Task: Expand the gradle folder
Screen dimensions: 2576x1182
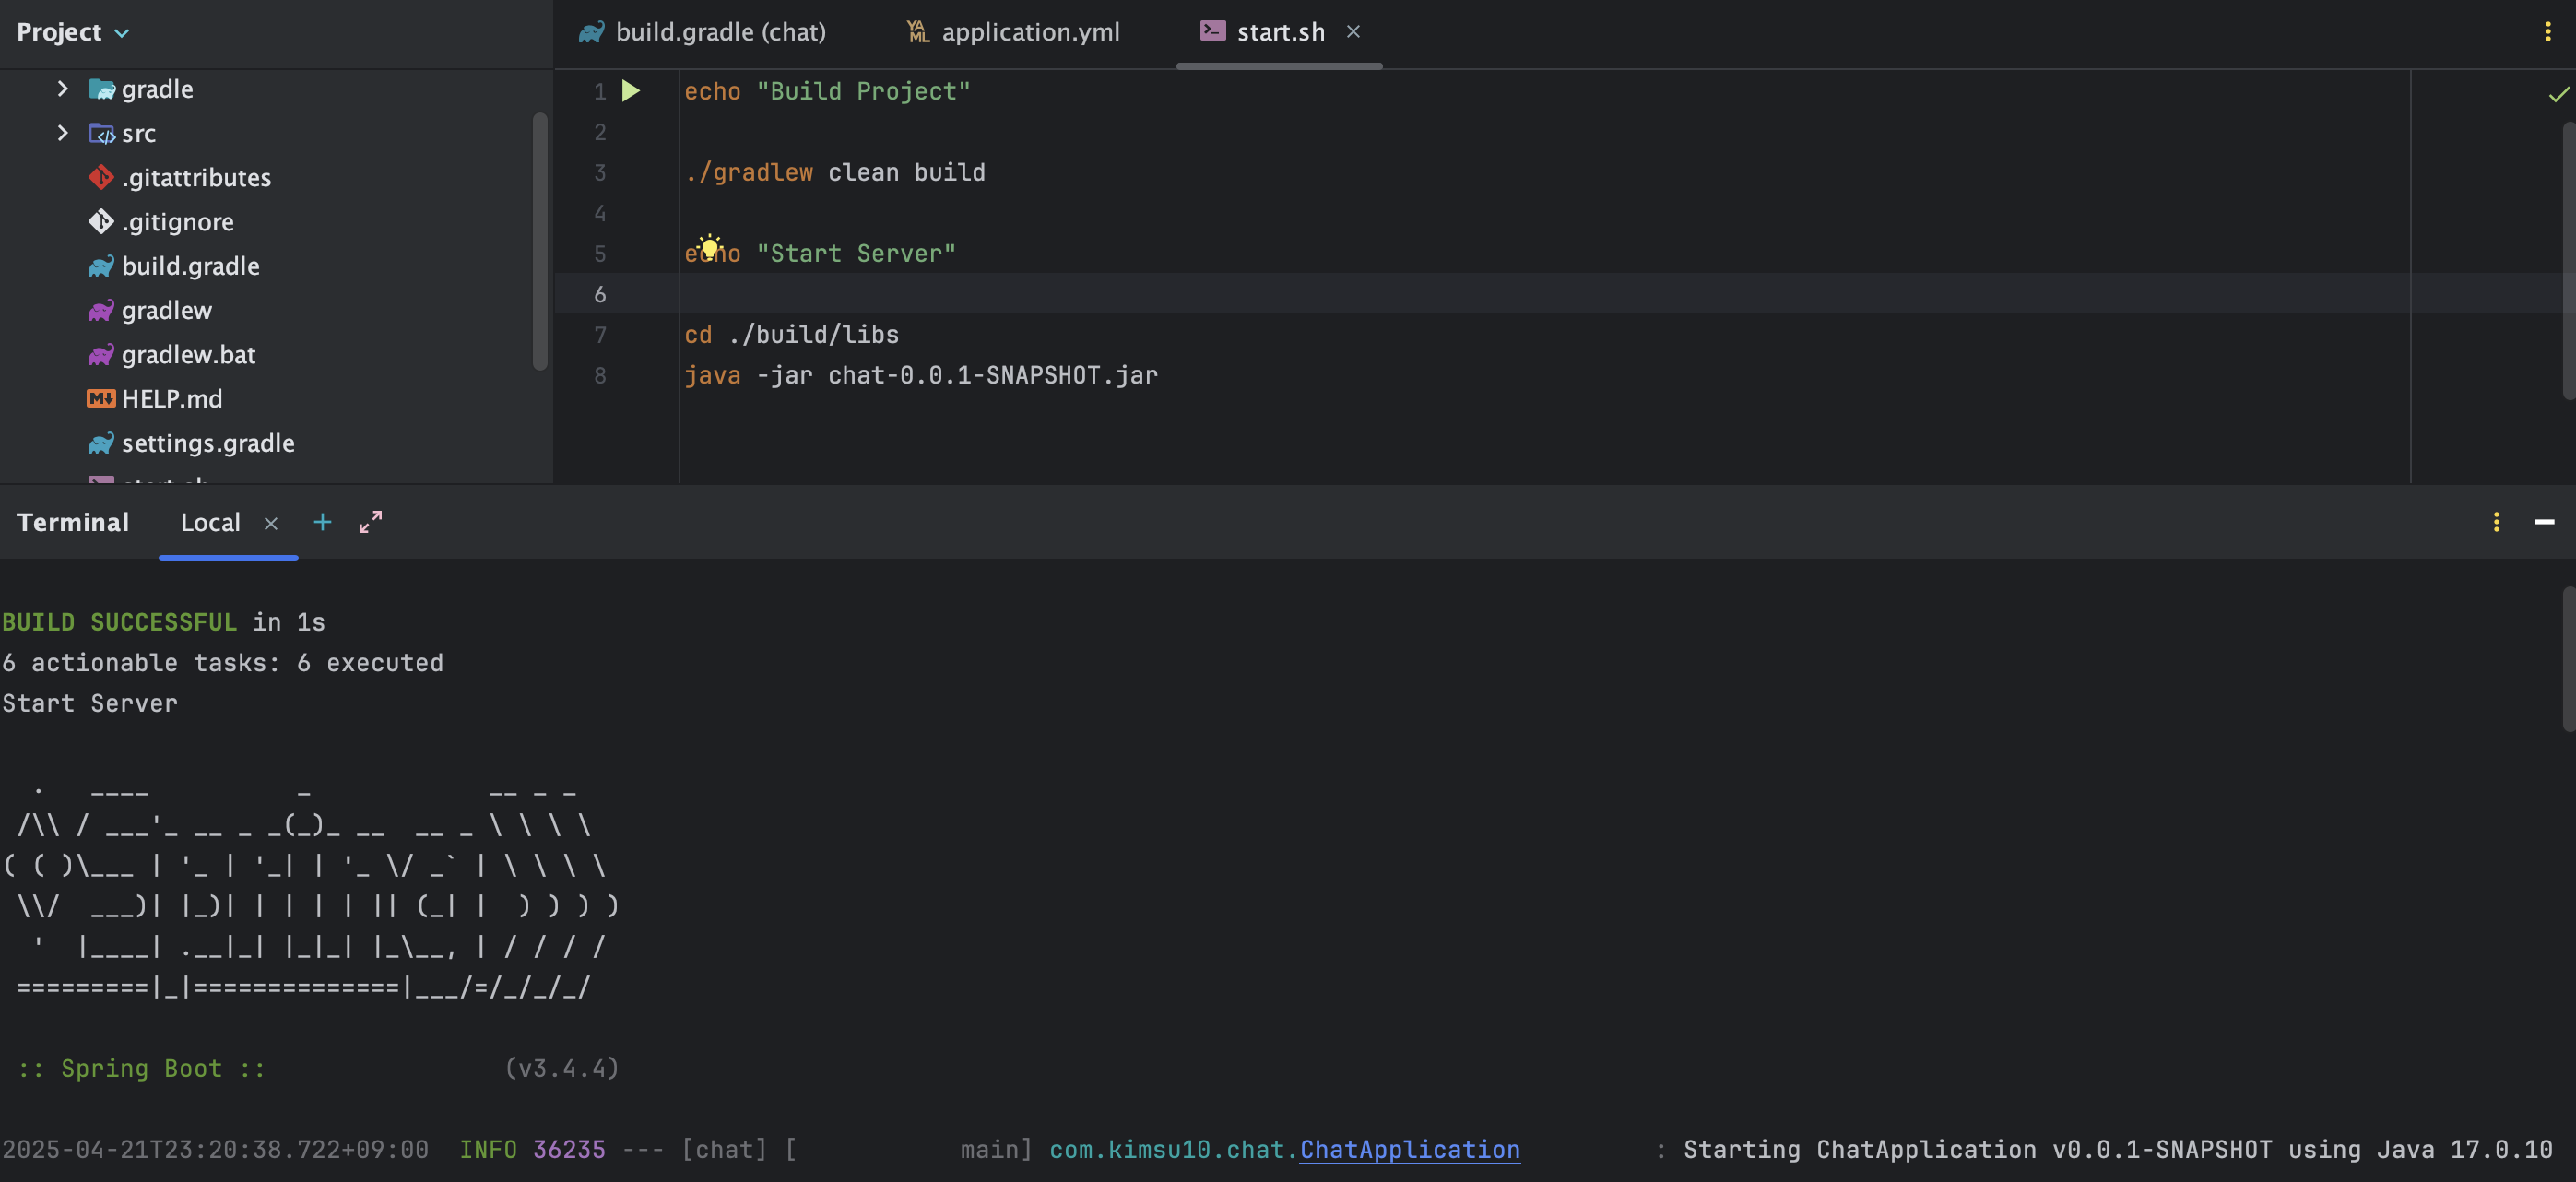Action: [62, 89]
